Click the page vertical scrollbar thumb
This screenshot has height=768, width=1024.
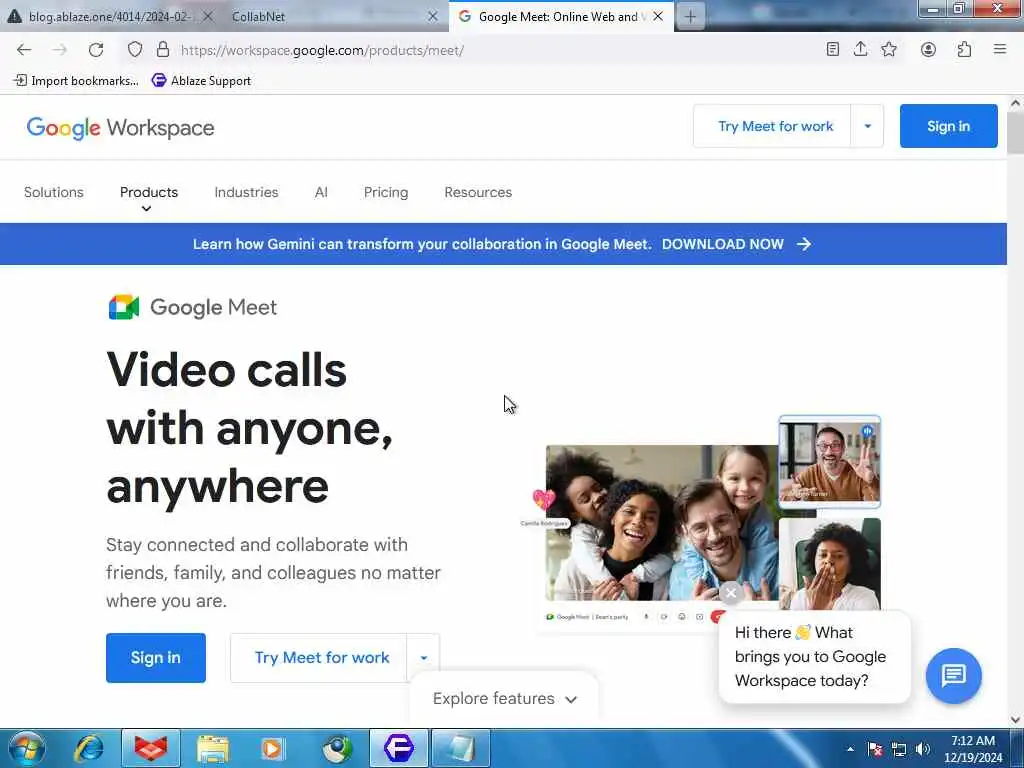[x=1015, y=133]
